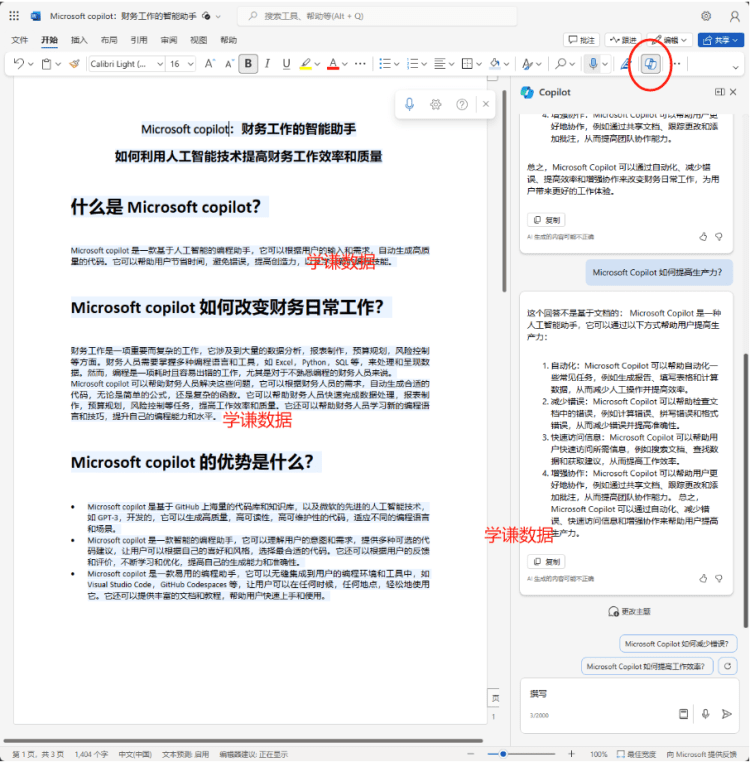Switch to the 引用 tab
This screenshot has height=762, width=750.
click(139, 40)
